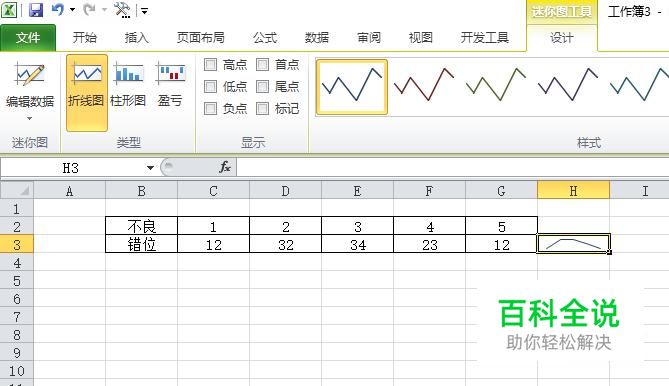Choose the 折线图 sparkline type
Viewport: 669px width, 386px height.
click(87, 93)
